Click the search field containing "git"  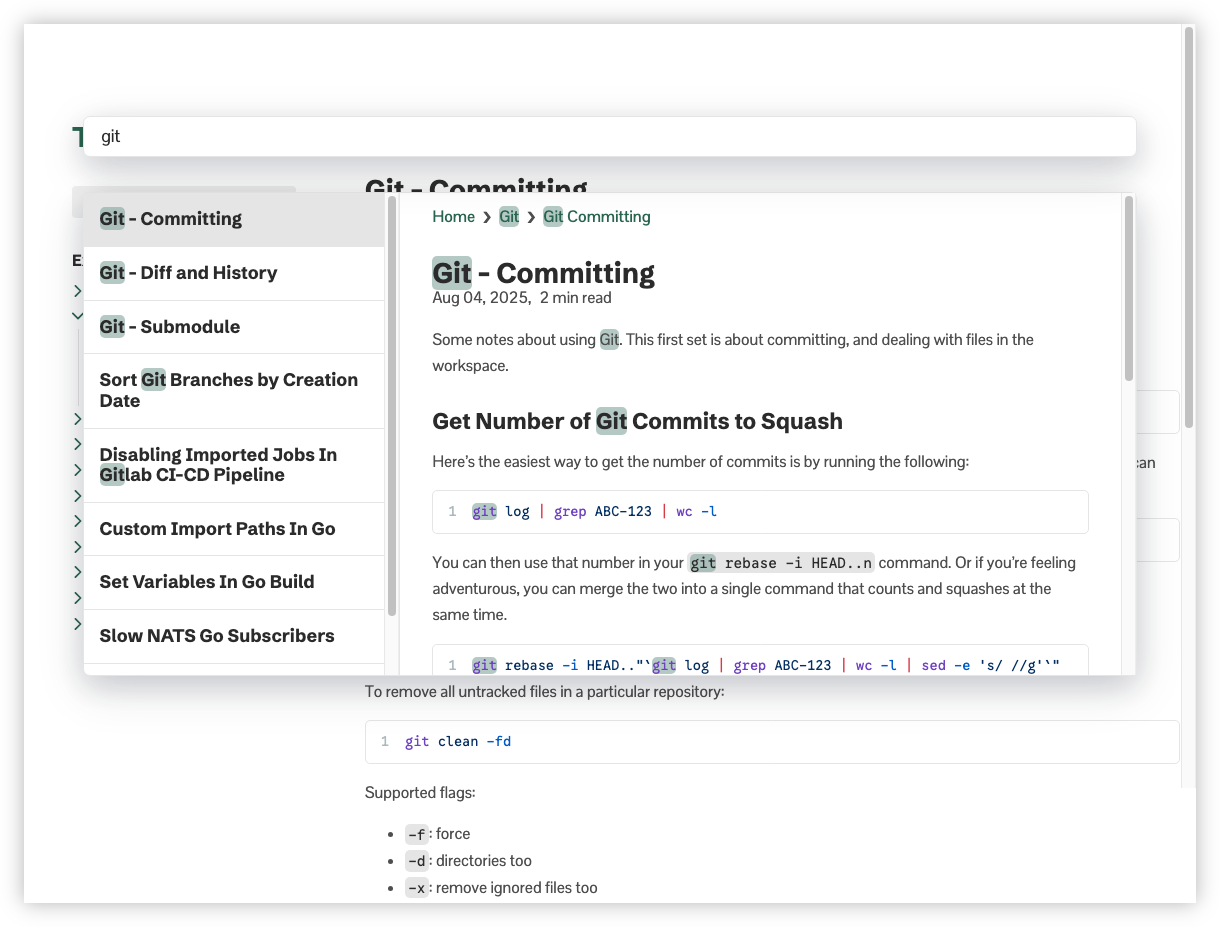(609, 136)
